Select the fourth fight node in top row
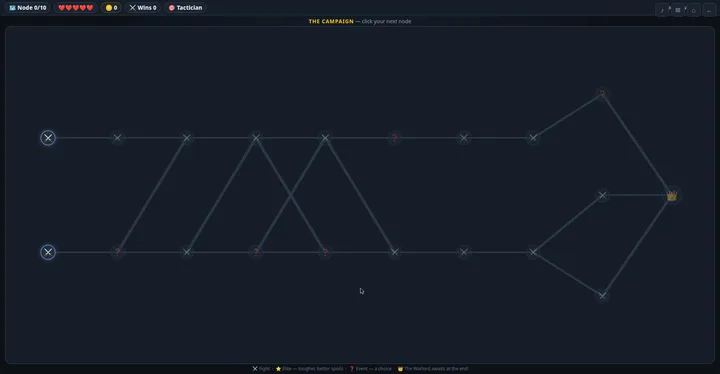This screenshot has width=720, height=374. click(x=256, y=138)
